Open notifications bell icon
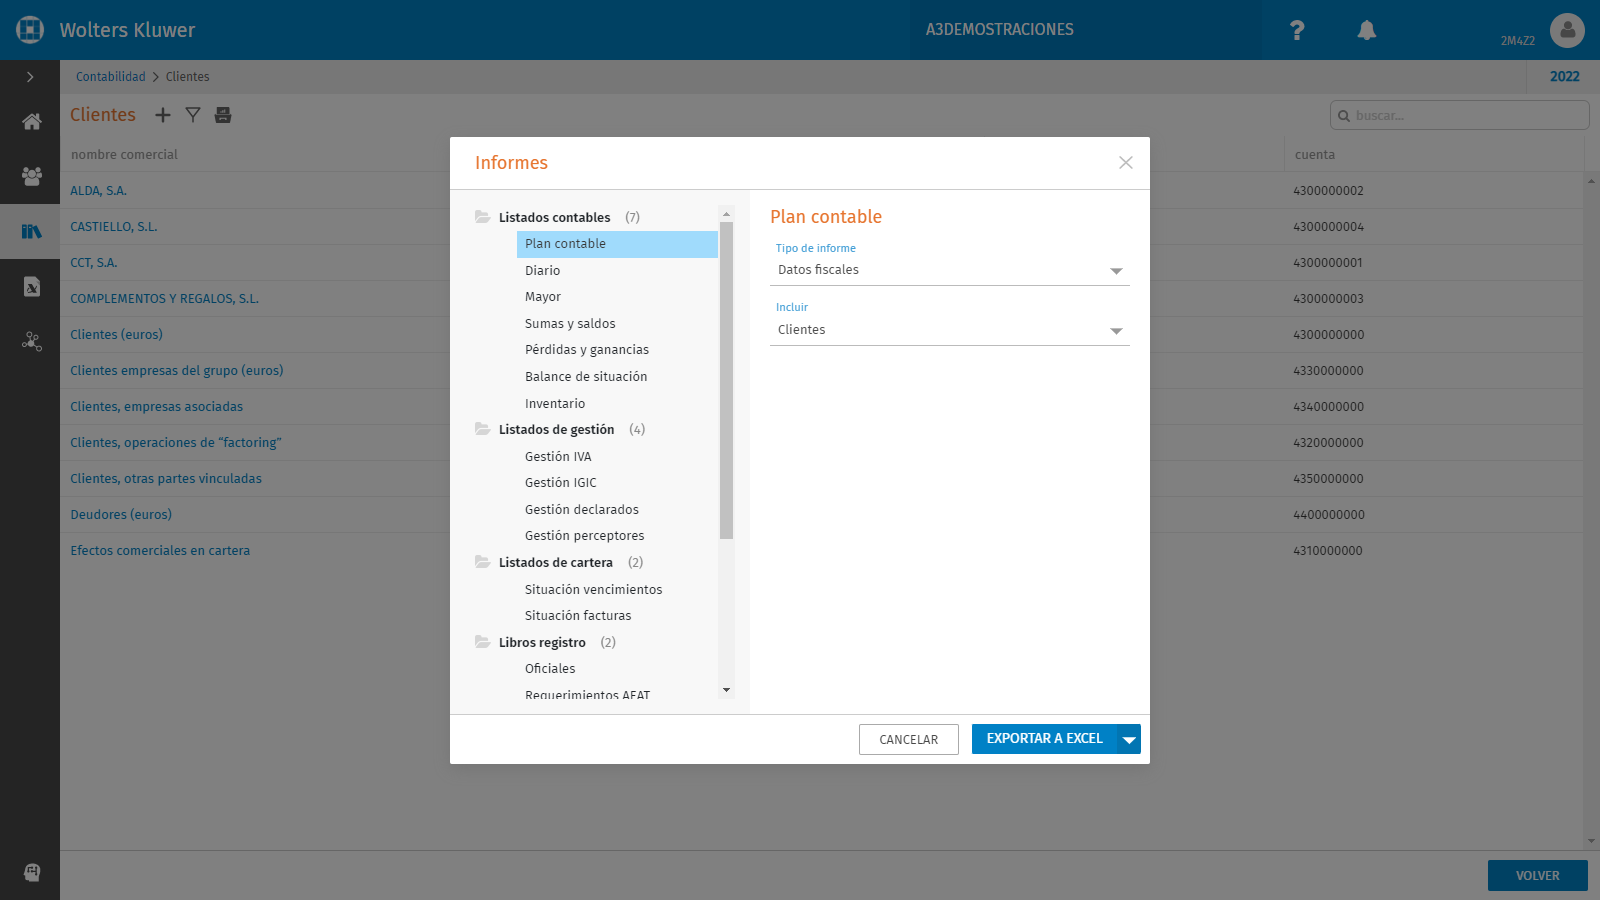 point(1367,30)
